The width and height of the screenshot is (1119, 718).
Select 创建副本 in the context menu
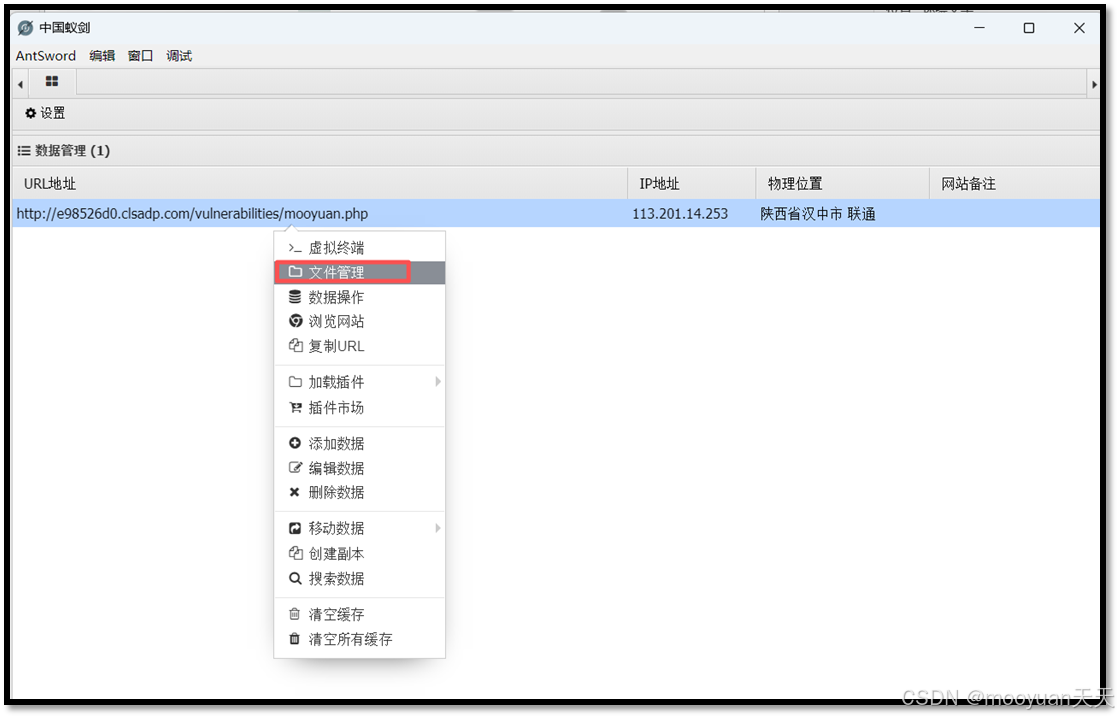coord(360,553)
